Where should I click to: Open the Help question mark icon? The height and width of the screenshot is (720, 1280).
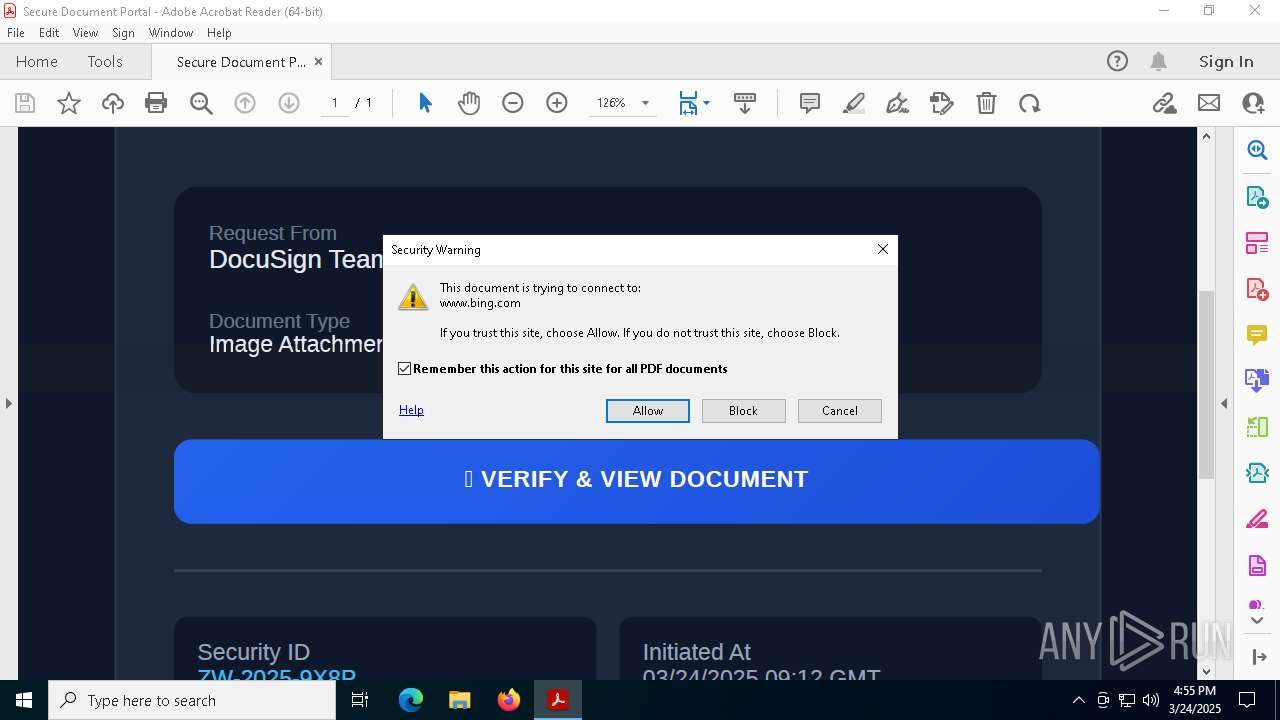(1117, 61)
